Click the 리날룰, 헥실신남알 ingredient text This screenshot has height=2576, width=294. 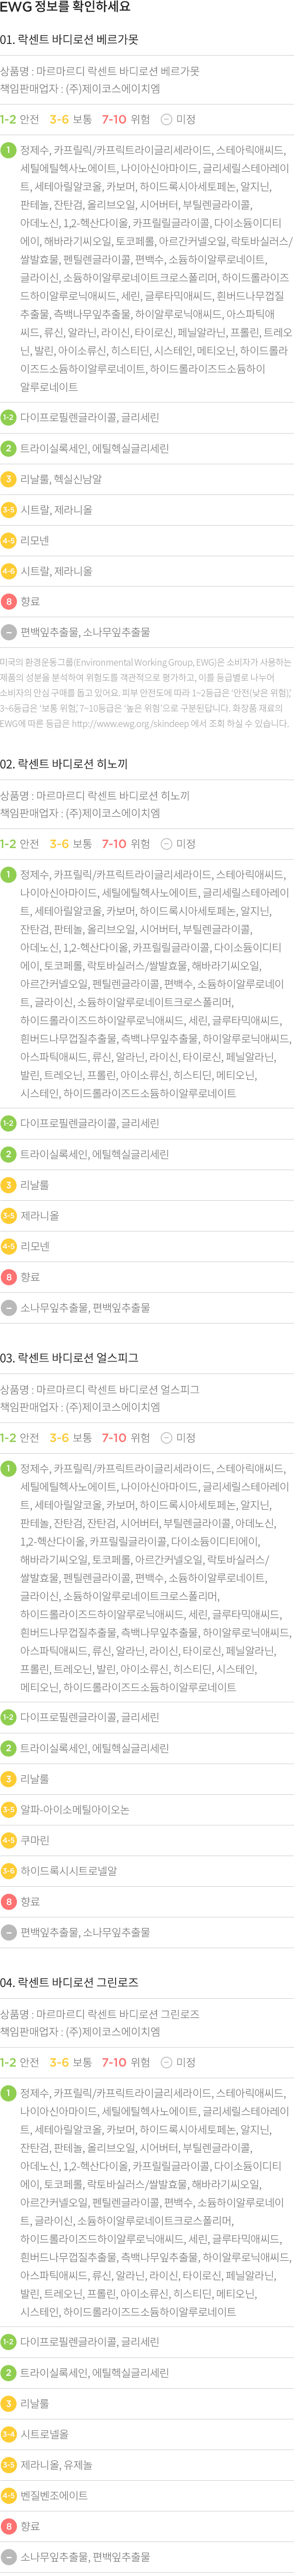point(61,479)
